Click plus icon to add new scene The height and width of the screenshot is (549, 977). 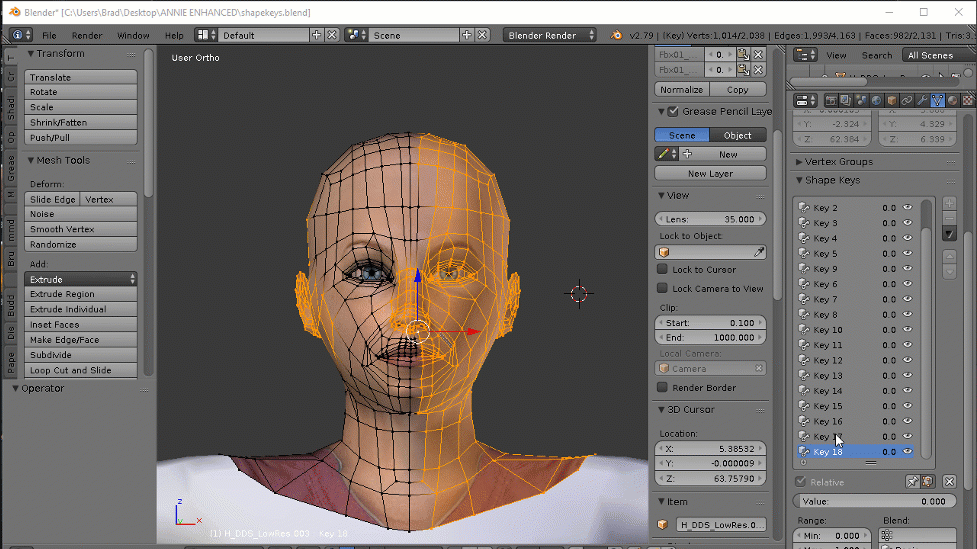click(x=466, y=35)
